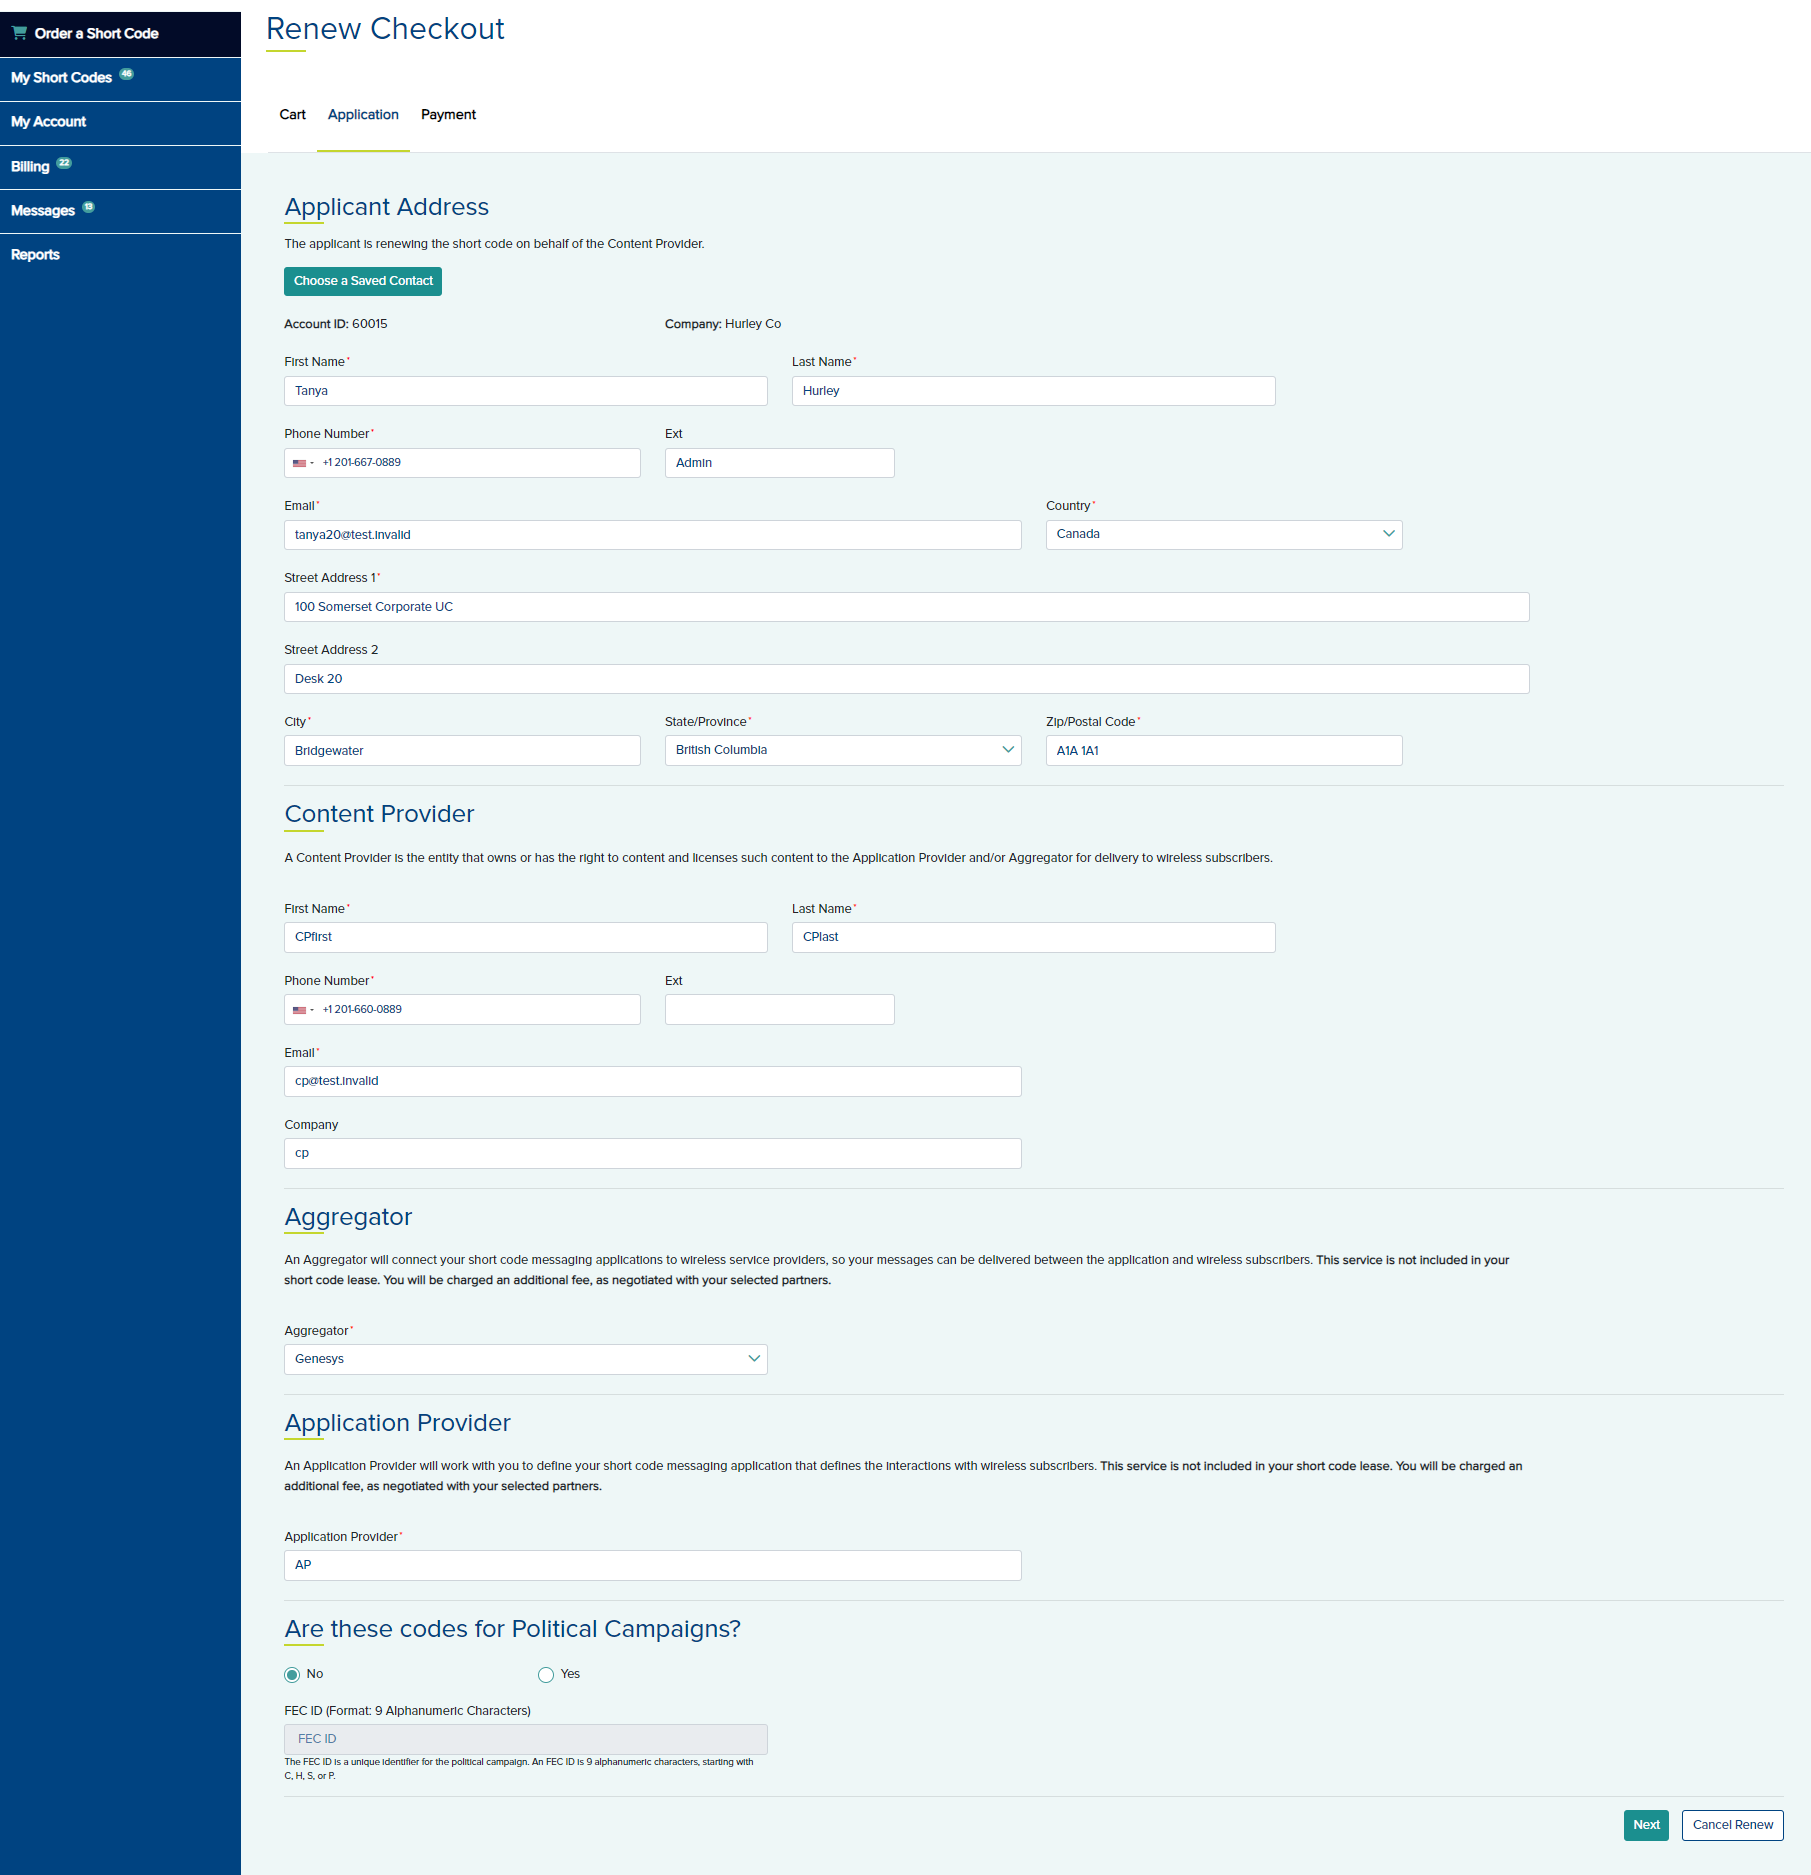Open Content Provider phone flag selector
The image size is (1811, 1875).
click(302, 1010)
